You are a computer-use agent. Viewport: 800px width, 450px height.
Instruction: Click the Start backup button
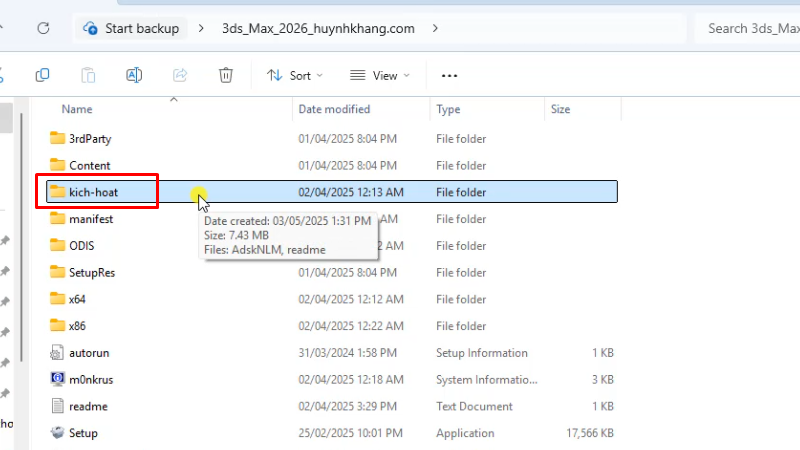click(x=132, y=28)
